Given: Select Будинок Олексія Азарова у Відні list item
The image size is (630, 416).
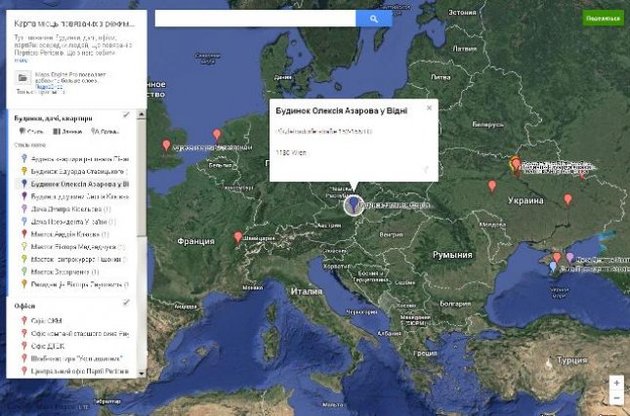Looking at the screenshot, I should pyautogui.click(x=78, y=184).
